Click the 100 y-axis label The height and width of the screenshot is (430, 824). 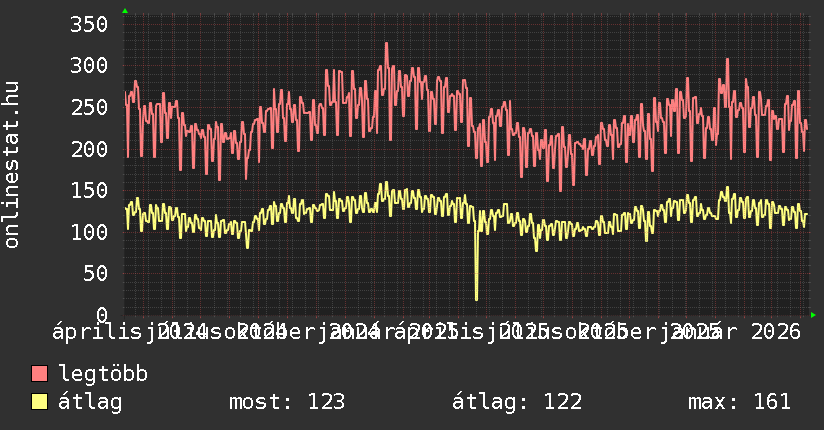coord(88,232)
